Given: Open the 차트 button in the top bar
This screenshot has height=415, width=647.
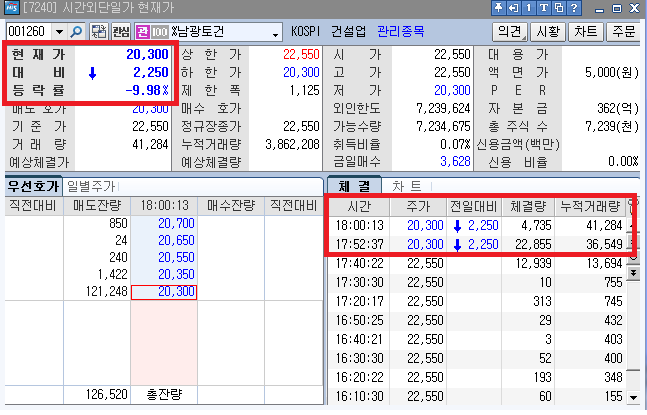Looking at the screenshot, I should pyautogui.click(x=586, y=31).
